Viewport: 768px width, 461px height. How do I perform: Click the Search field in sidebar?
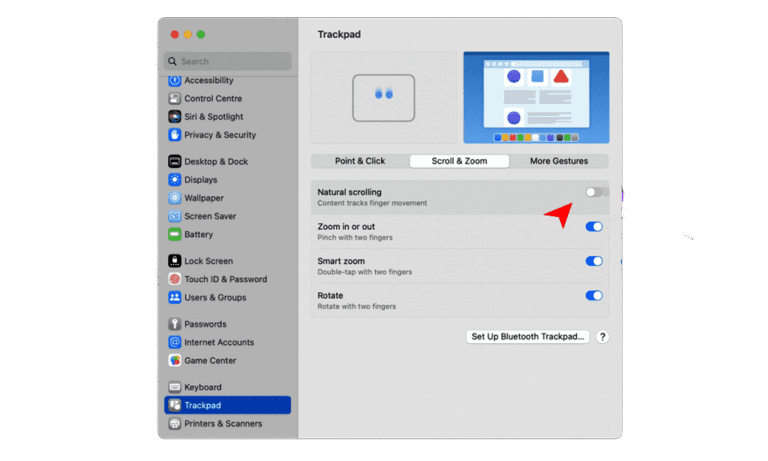click(228, 61)
